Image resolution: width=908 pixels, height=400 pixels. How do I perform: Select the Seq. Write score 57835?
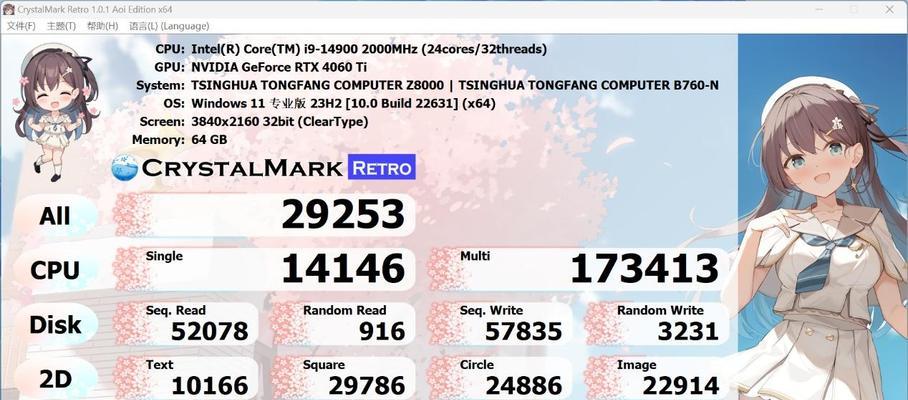tap(523, 332)
